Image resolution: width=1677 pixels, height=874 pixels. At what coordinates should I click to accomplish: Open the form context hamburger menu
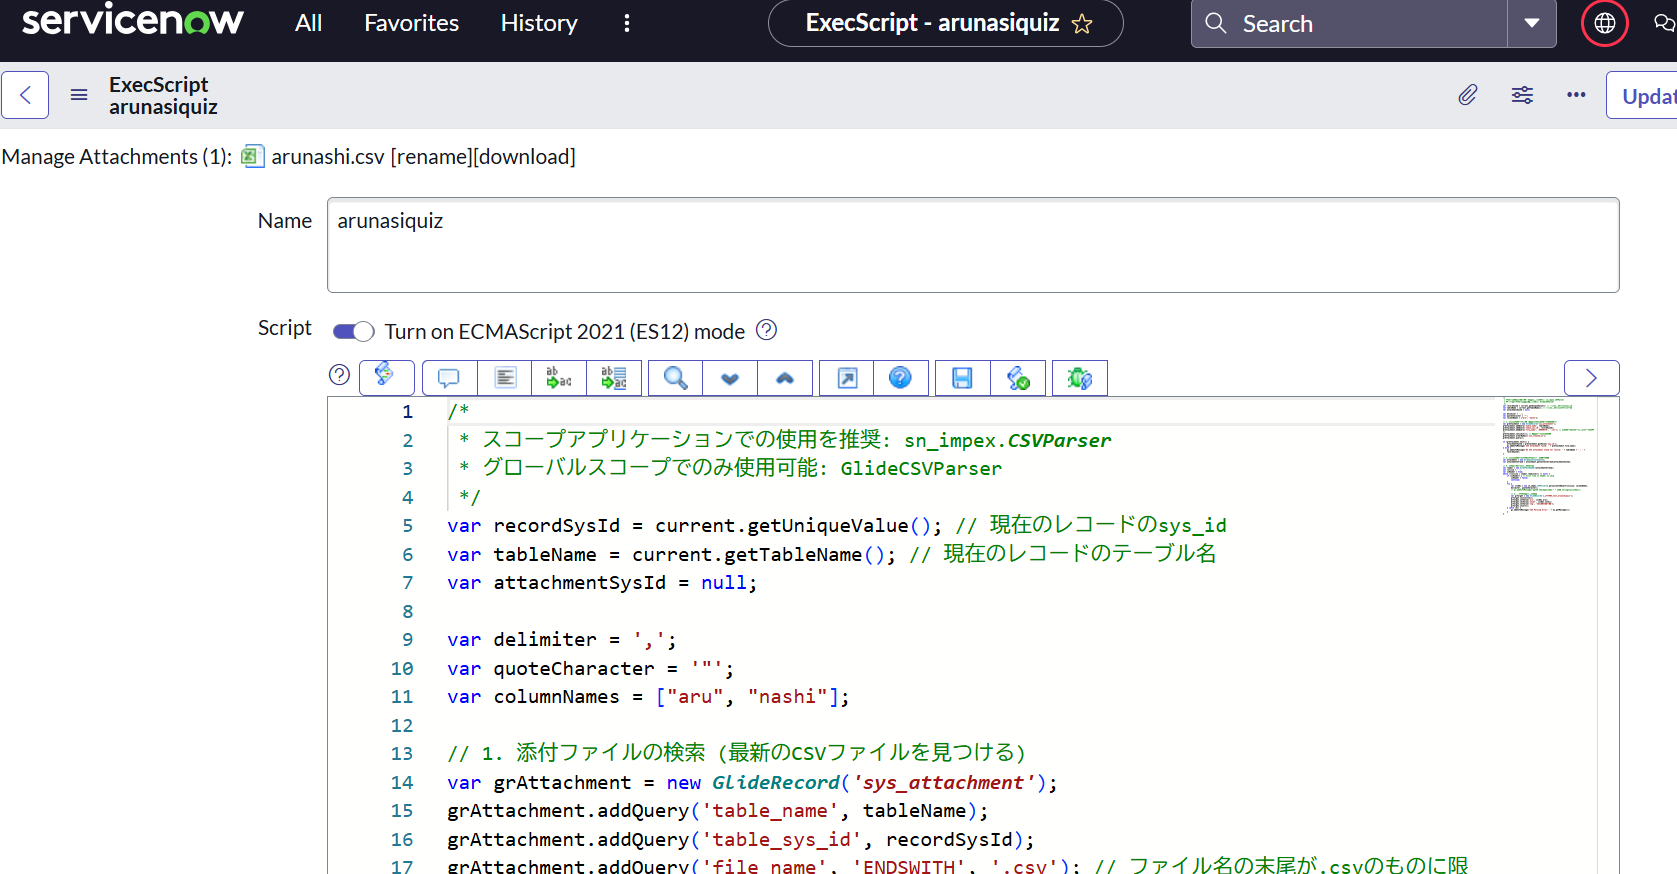79,95
